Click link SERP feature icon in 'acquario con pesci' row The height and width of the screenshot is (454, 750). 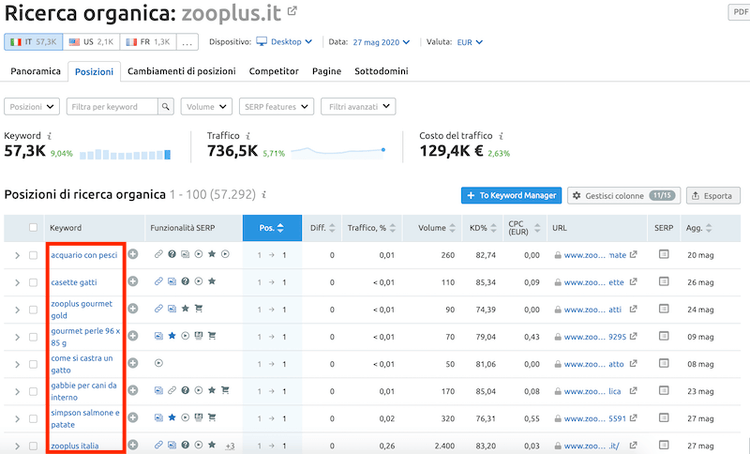(158, 255)
